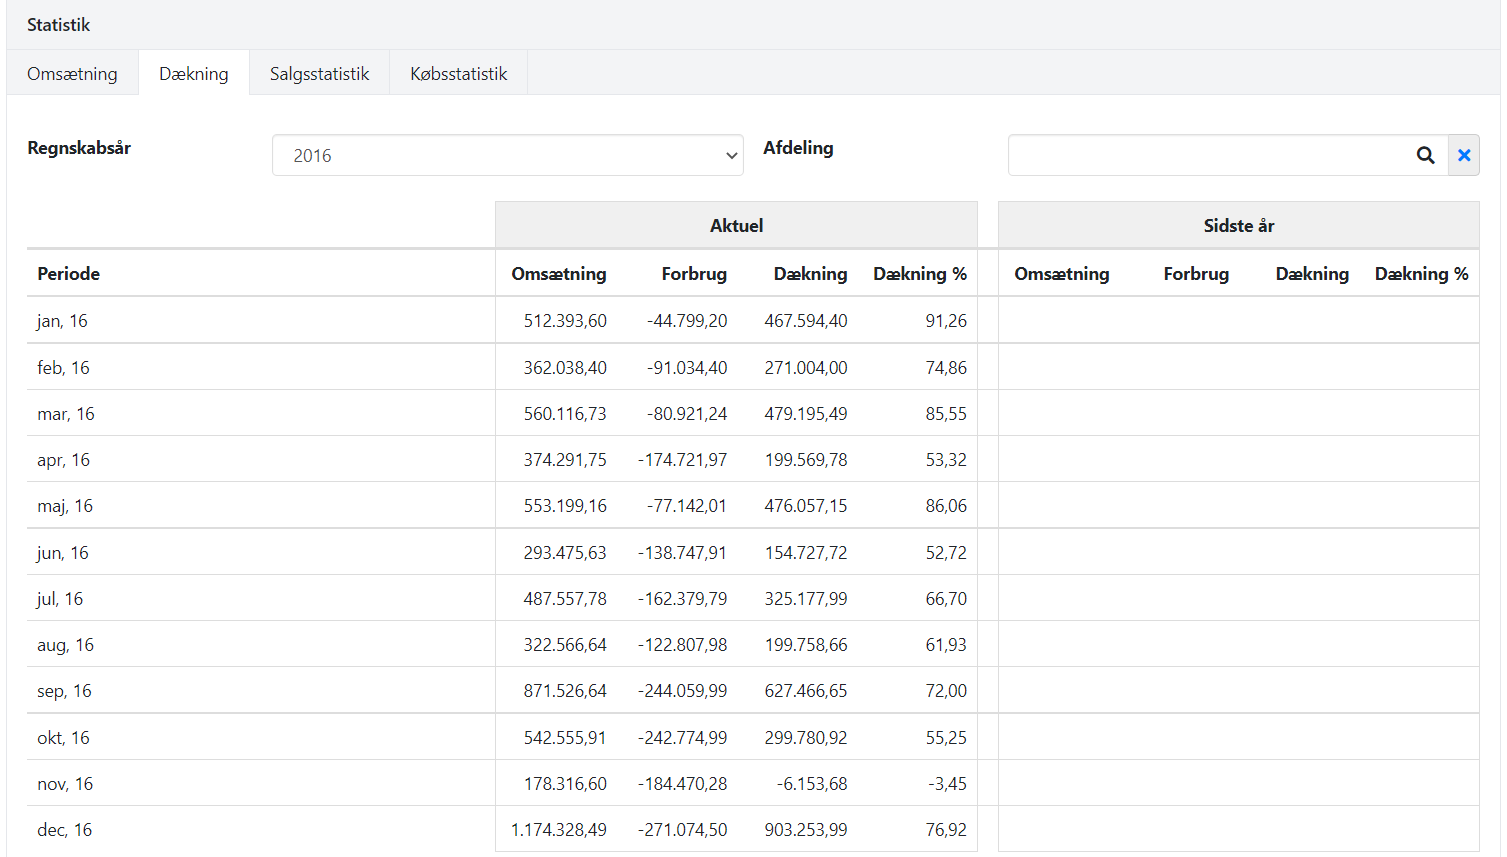Switch to the Omsætning tab
Screen dimensions: 1507x857
point(72,74)
